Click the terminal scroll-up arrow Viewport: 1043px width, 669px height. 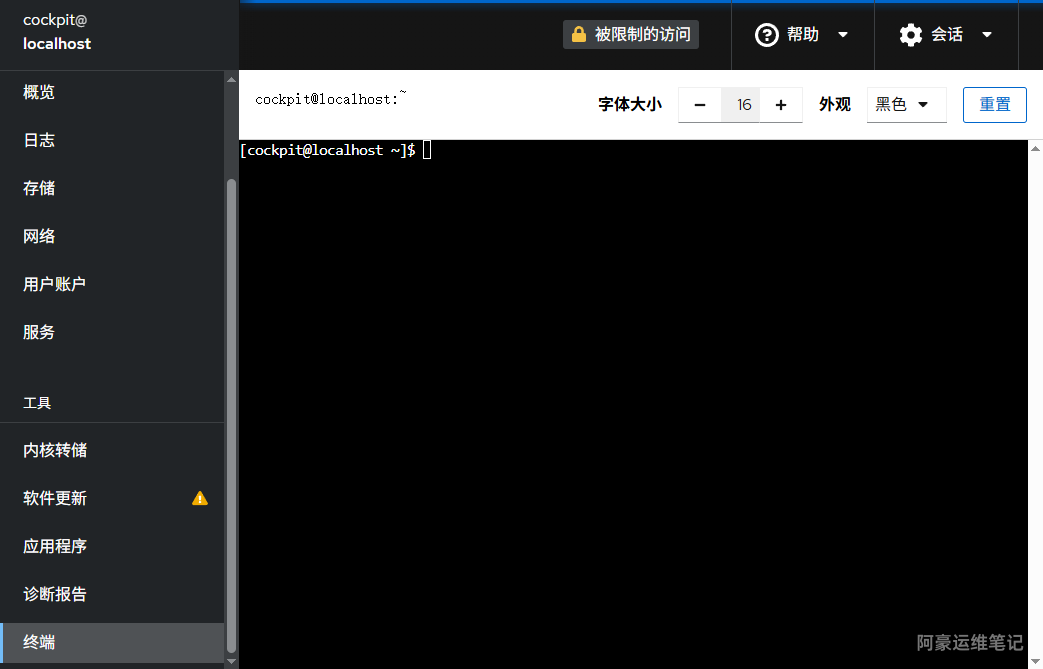pos(1036,148)
